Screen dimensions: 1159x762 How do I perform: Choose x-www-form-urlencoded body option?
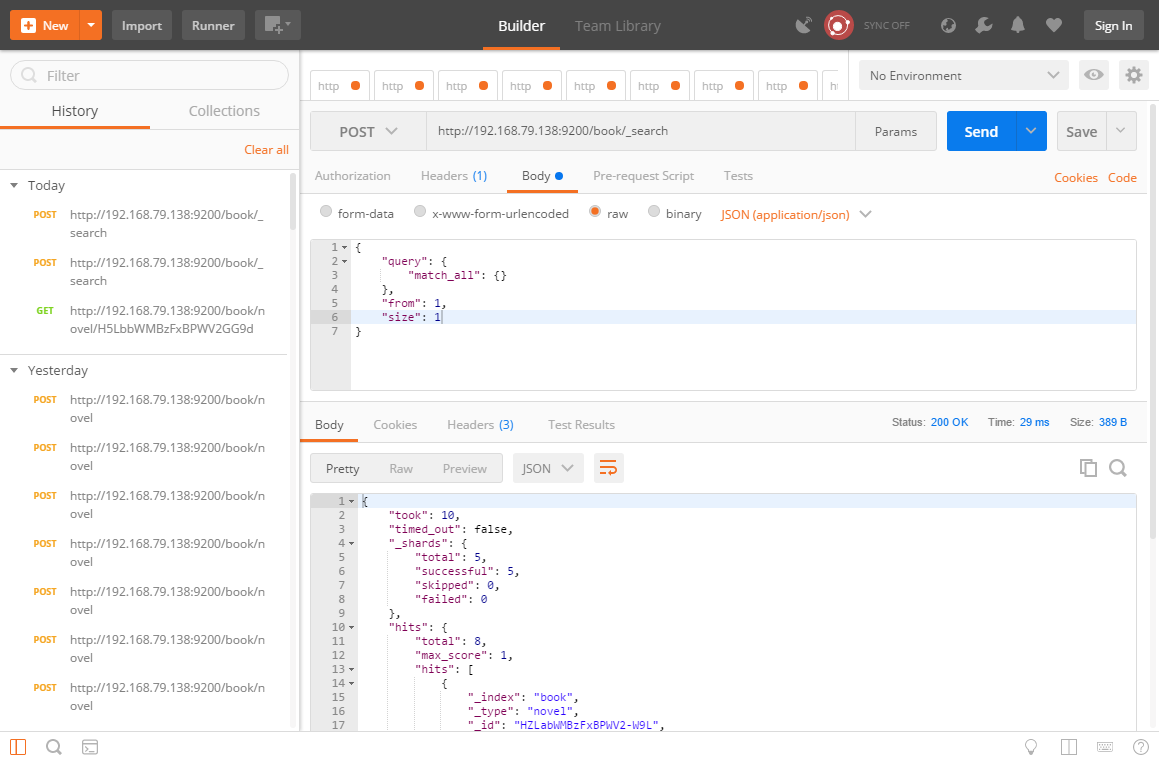pos(420,213)
